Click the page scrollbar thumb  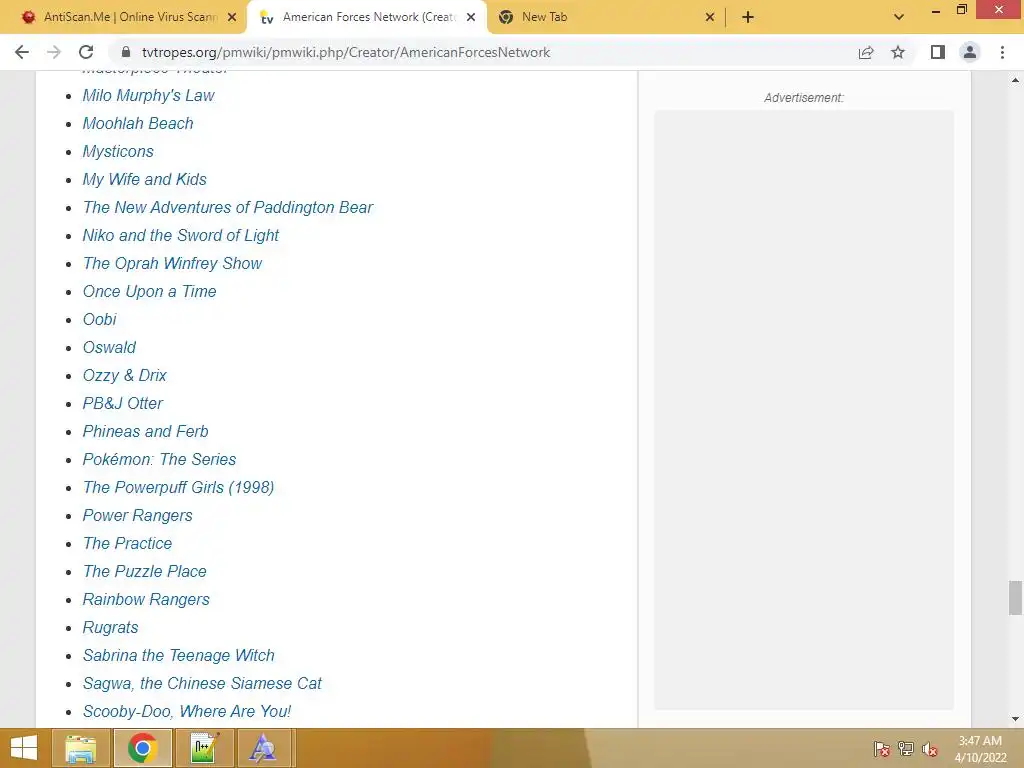click(x=1015, y=598)
